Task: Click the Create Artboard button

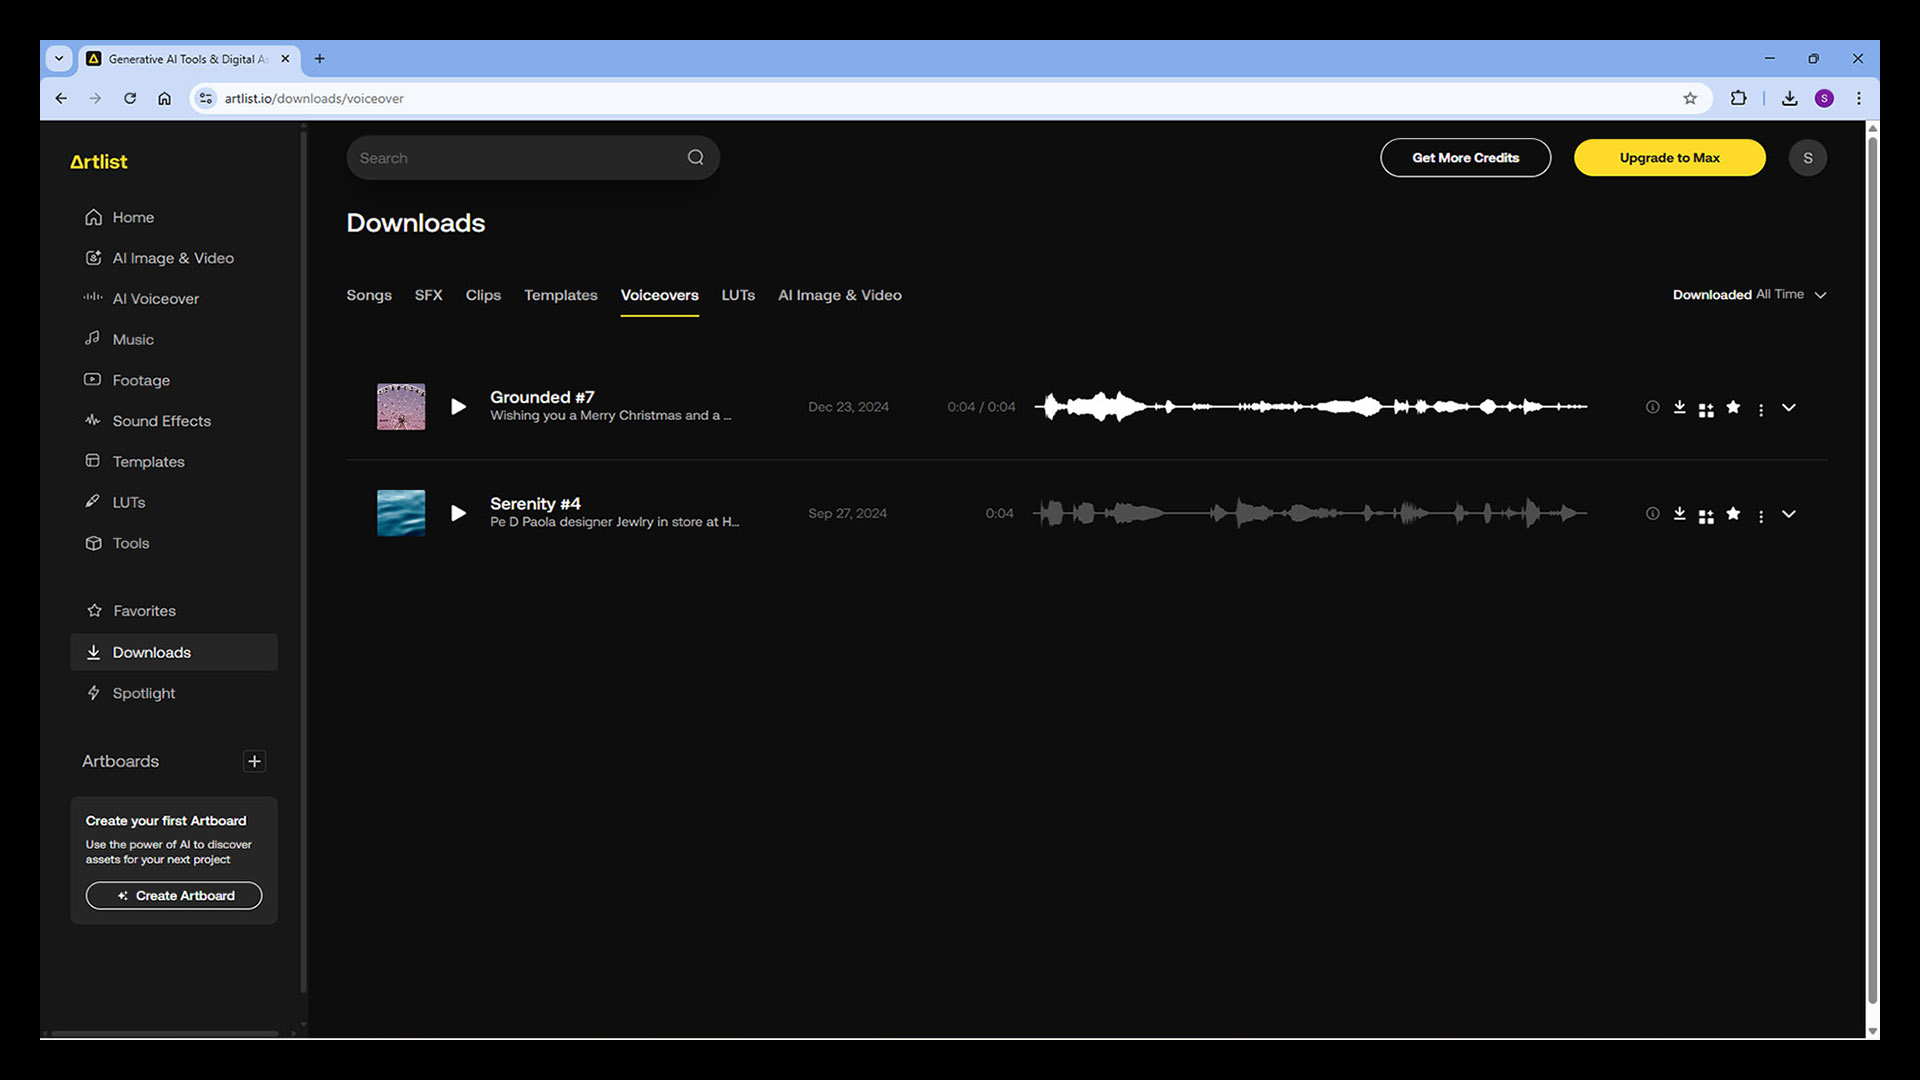Action: click(x=174, y=895)
